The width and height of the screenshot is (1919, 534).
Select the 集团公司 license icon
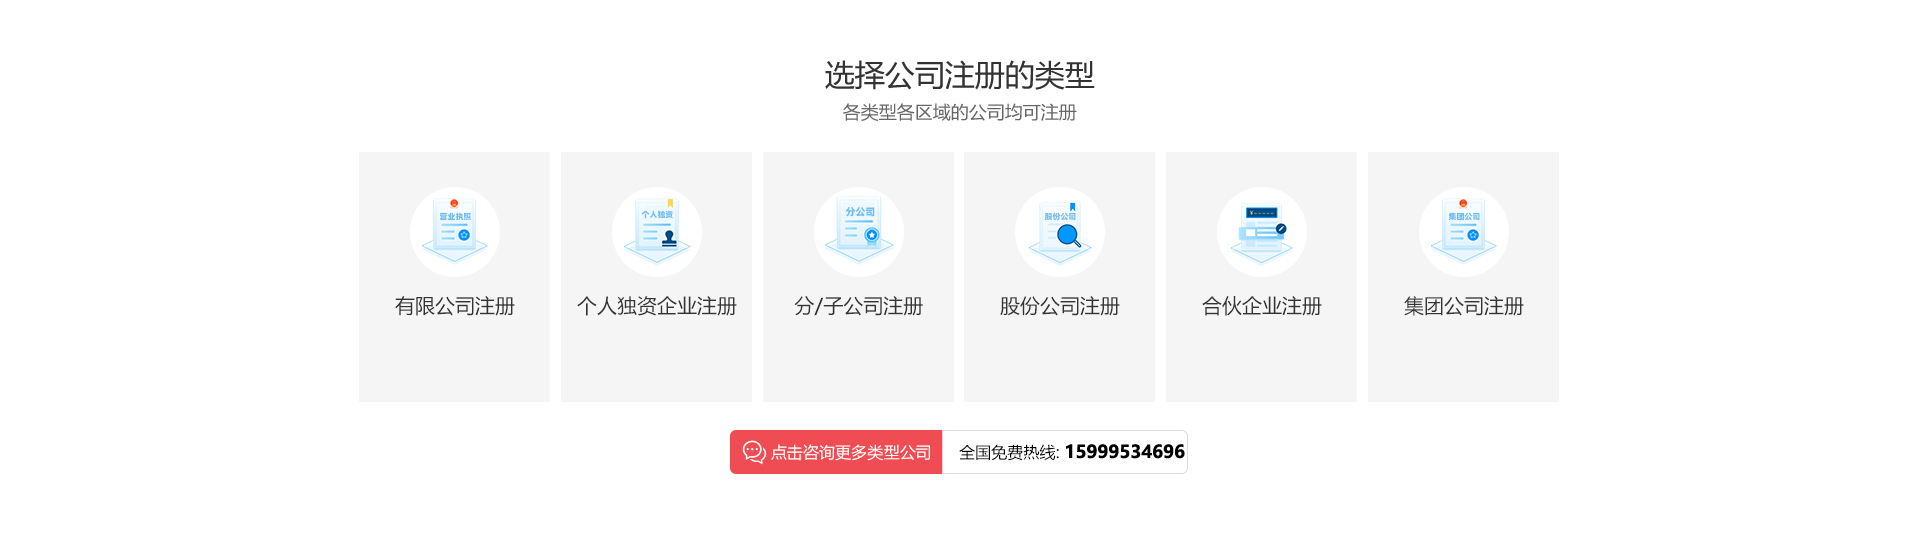1464,232
